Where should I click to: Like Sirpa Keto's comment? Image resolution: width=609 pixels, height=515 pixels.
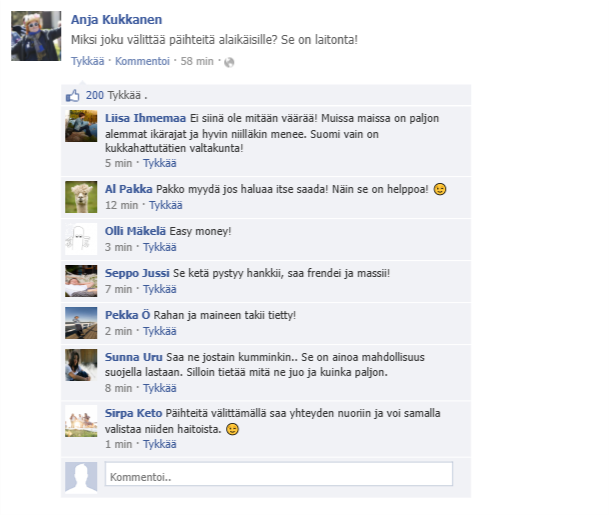(160, 444)
